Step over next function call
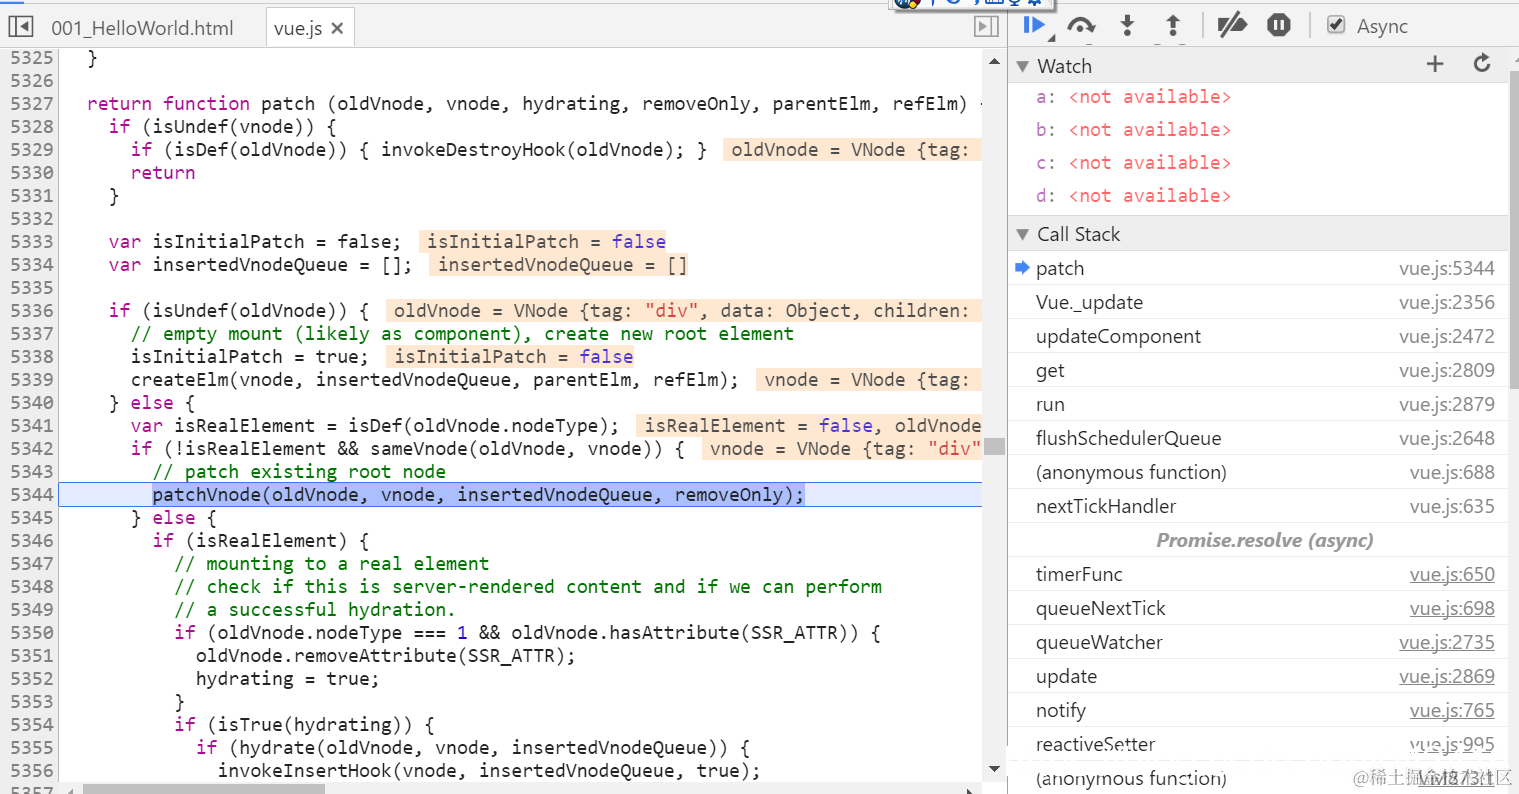 [1081, 25]
